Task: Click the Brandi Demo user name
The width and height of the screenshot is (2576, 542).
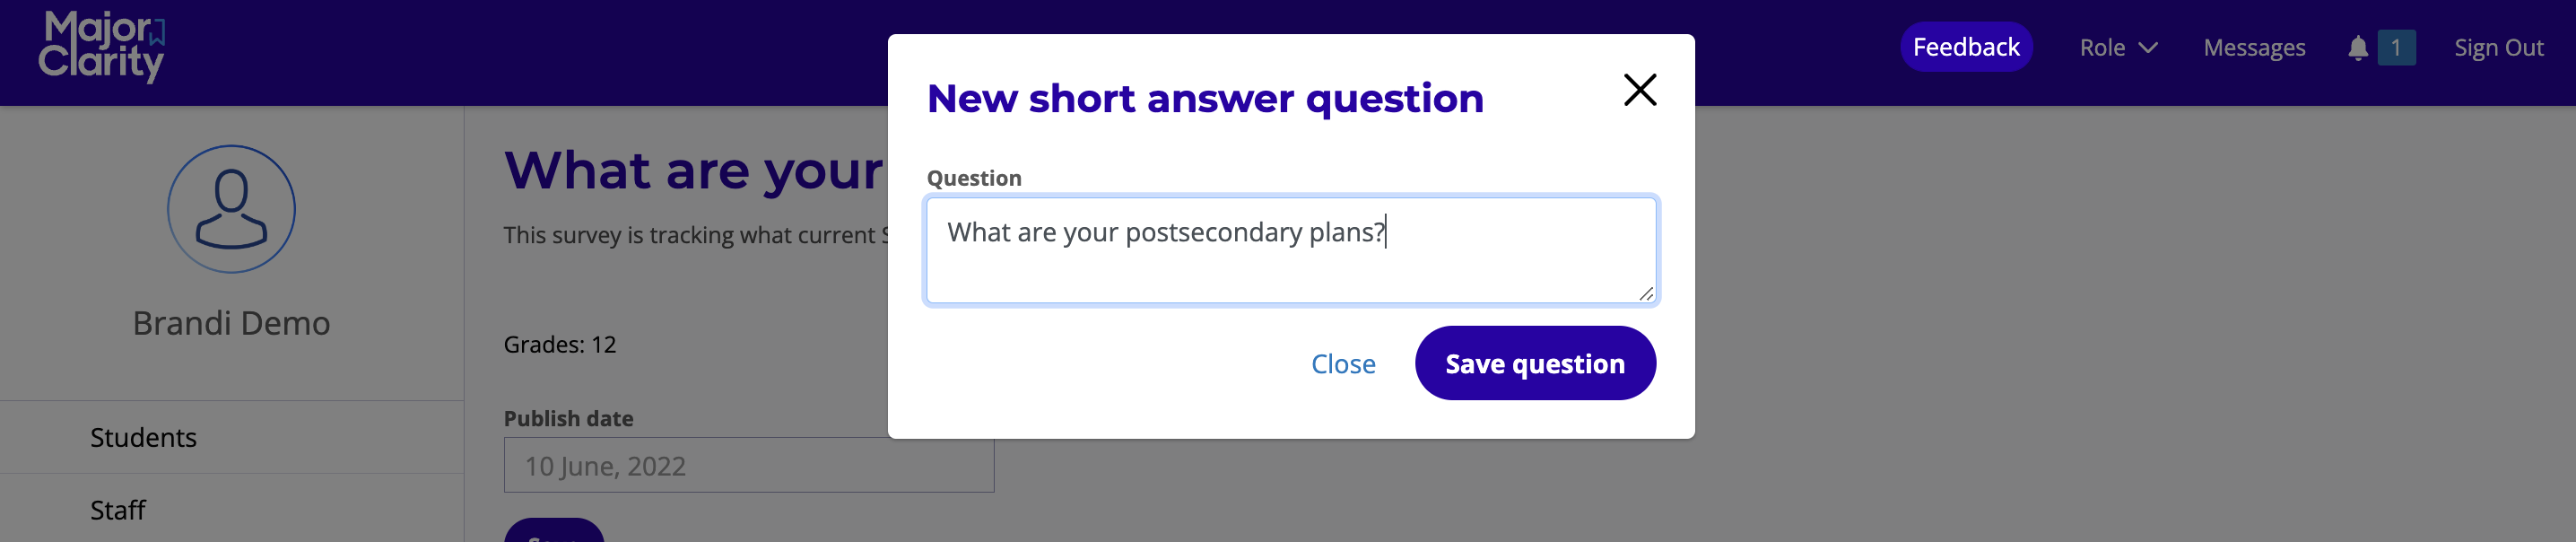Action: tap(231, 323)
